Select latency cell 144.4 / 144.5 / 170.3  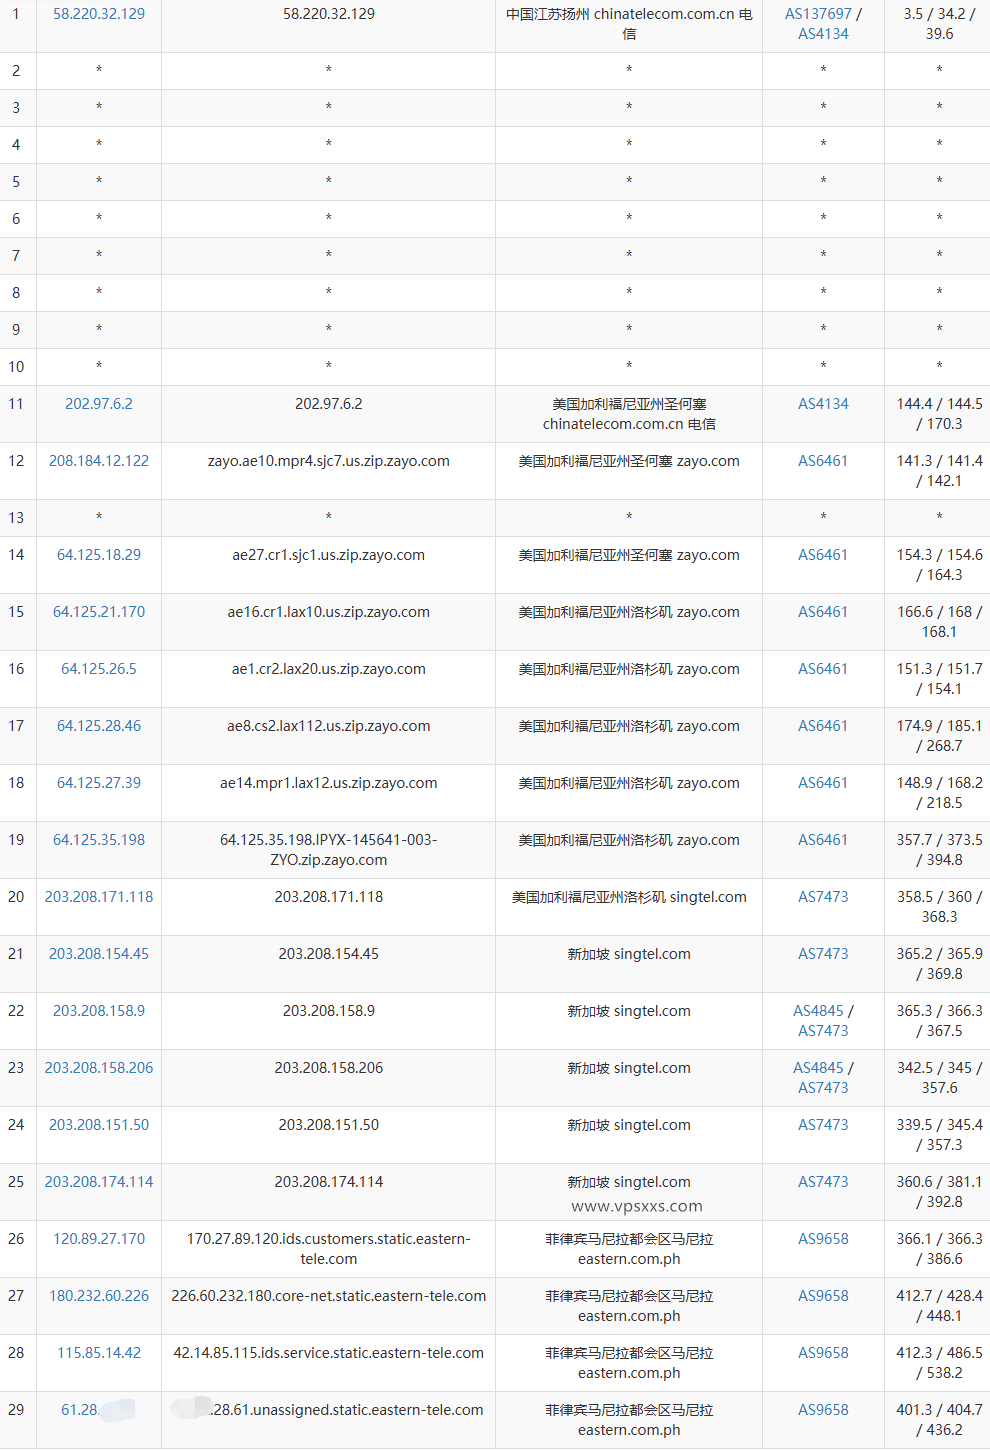tap(939, 414)
